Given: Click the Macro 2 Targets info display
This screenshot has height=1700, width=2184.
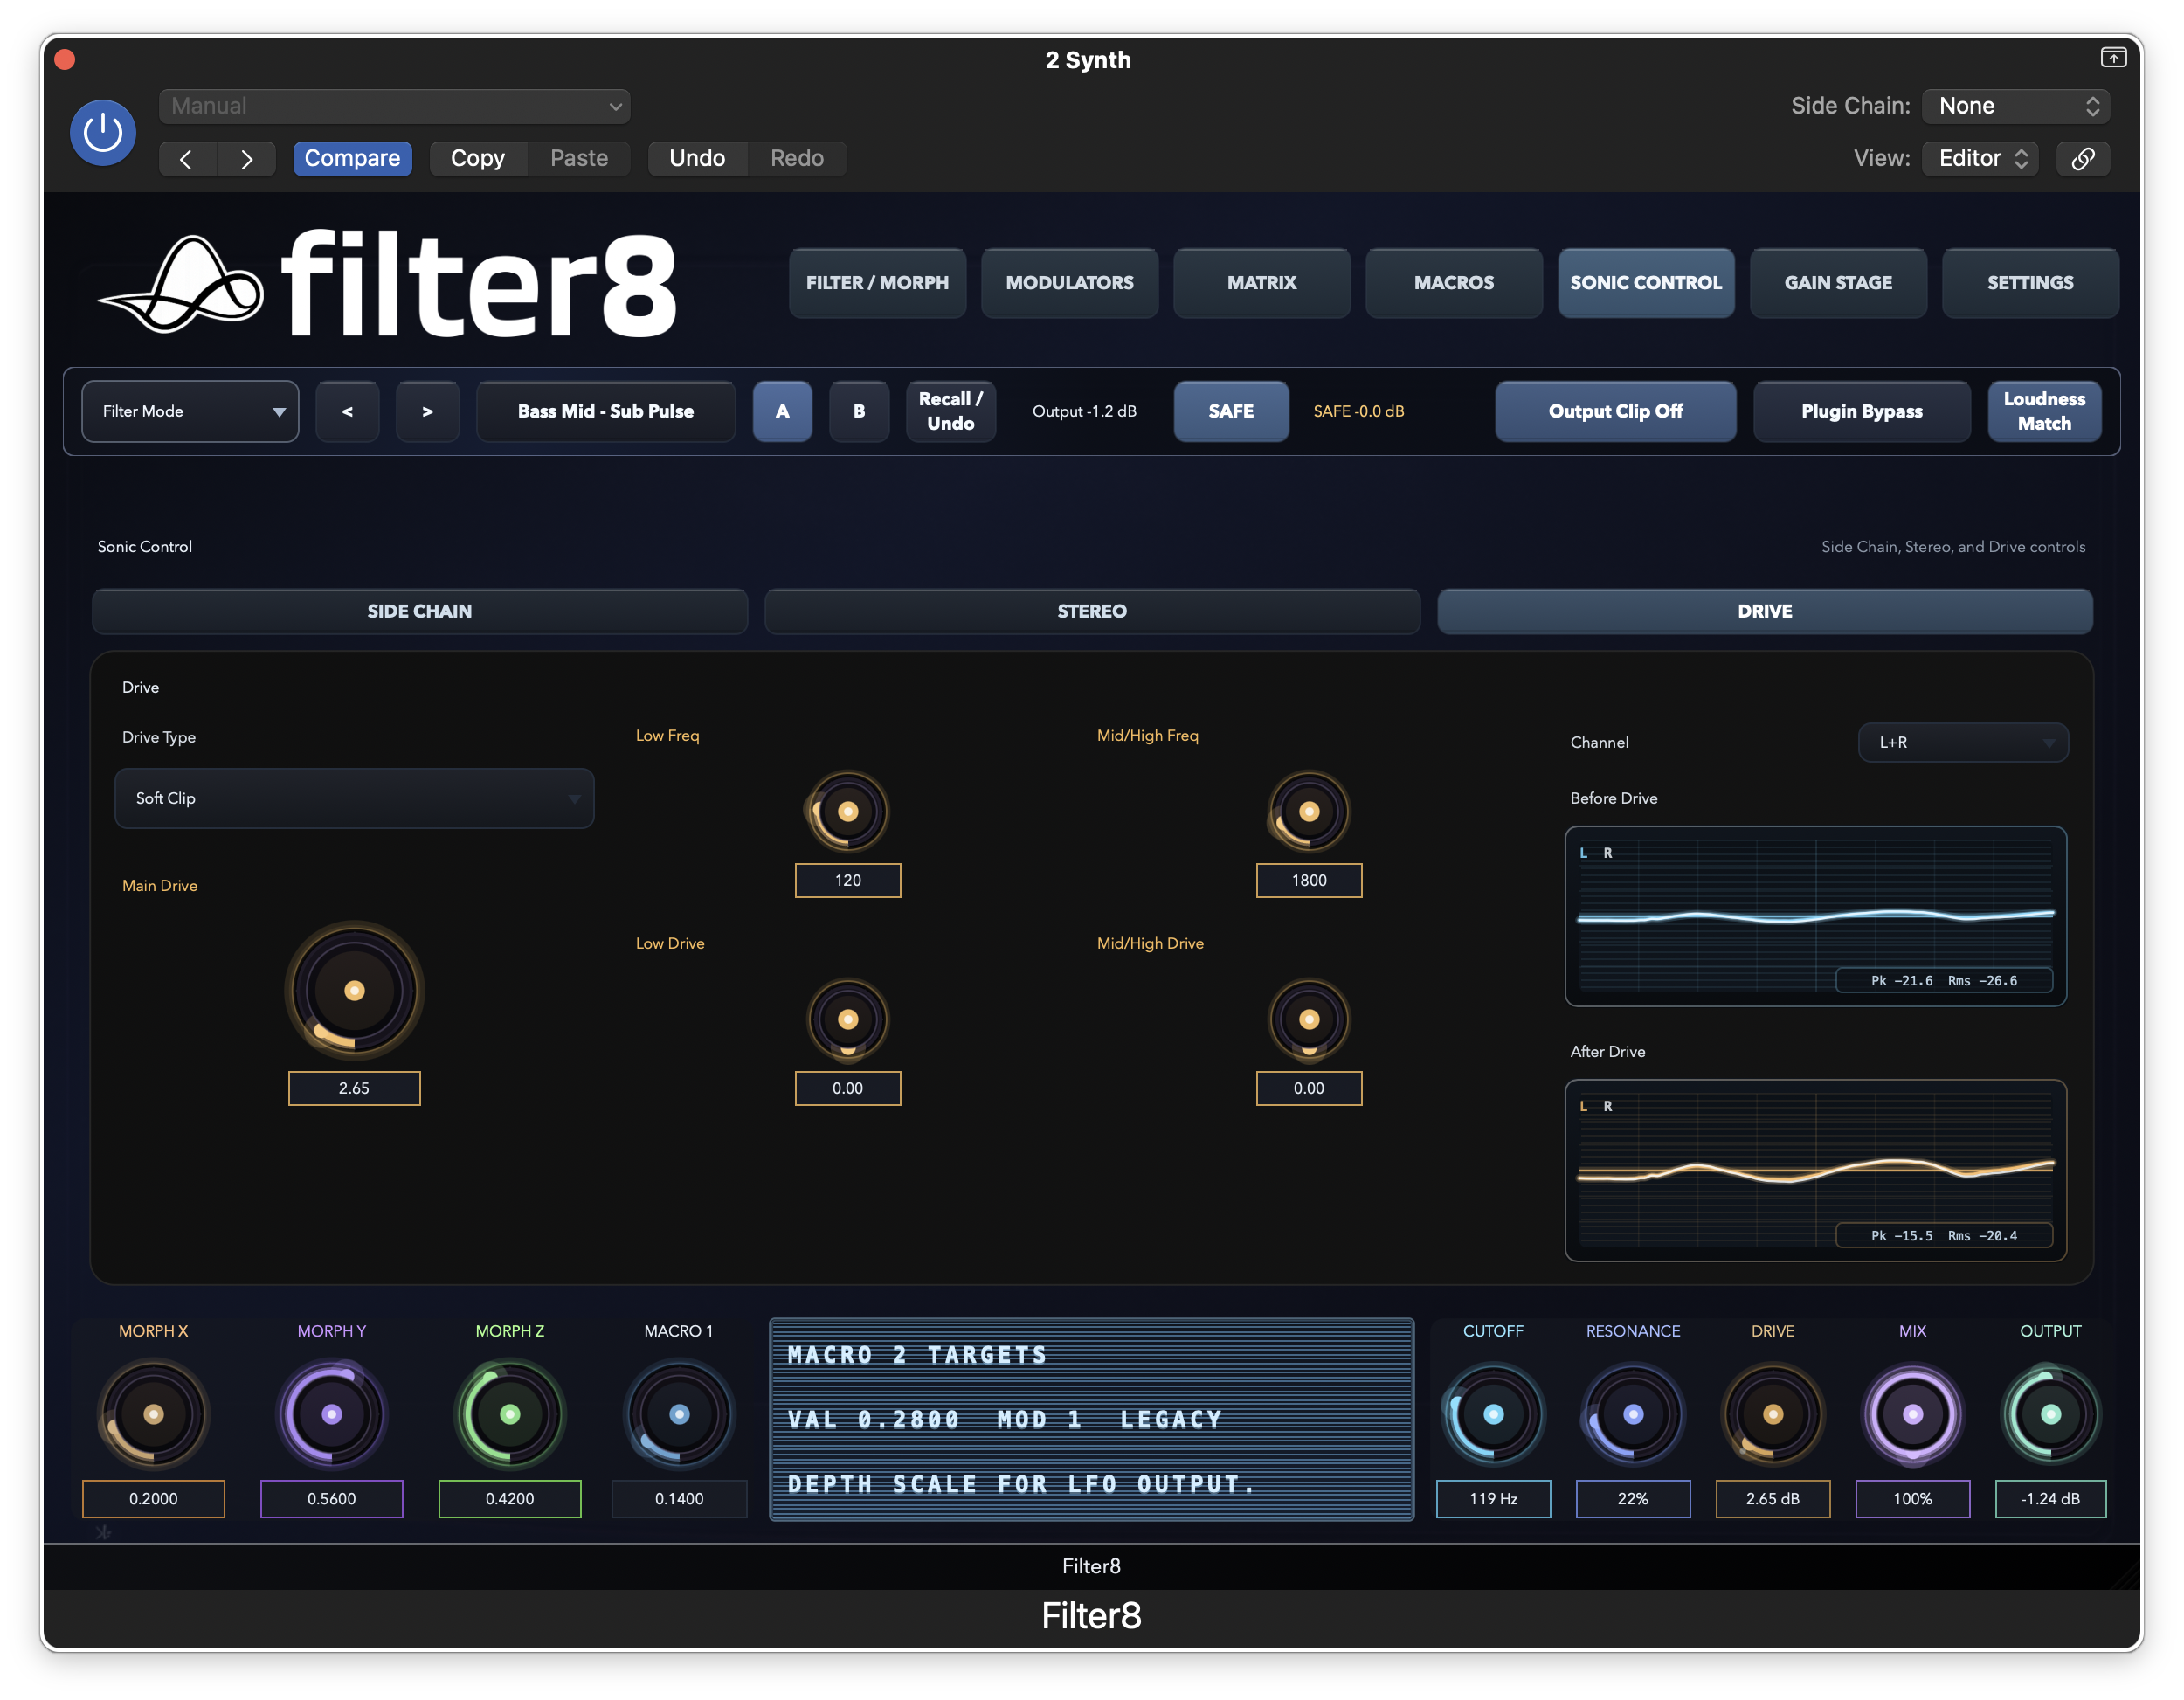Looking at the screenshot, I should pyautogui.click(x=1091, y=1418).
